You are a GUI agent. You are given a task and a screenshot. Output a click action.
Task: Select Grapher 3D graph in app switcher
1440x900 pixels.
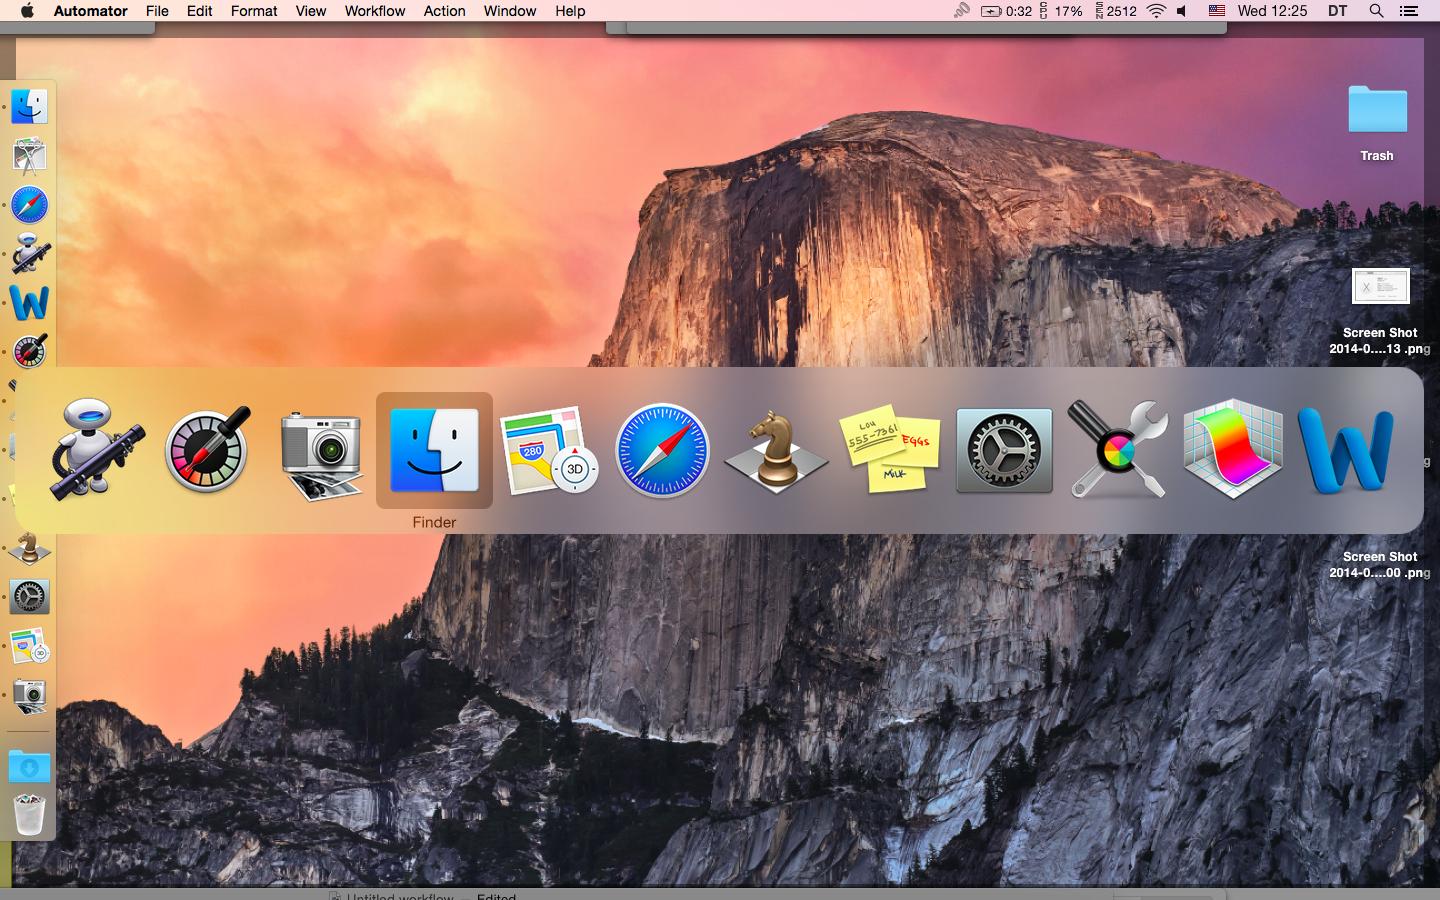[x=1232, y=448]
